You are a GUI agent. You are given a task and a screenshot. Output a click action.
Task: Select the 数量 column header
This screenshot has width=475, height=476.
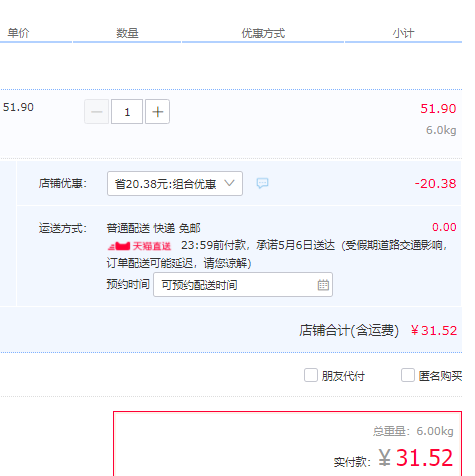tap(127, 33)
